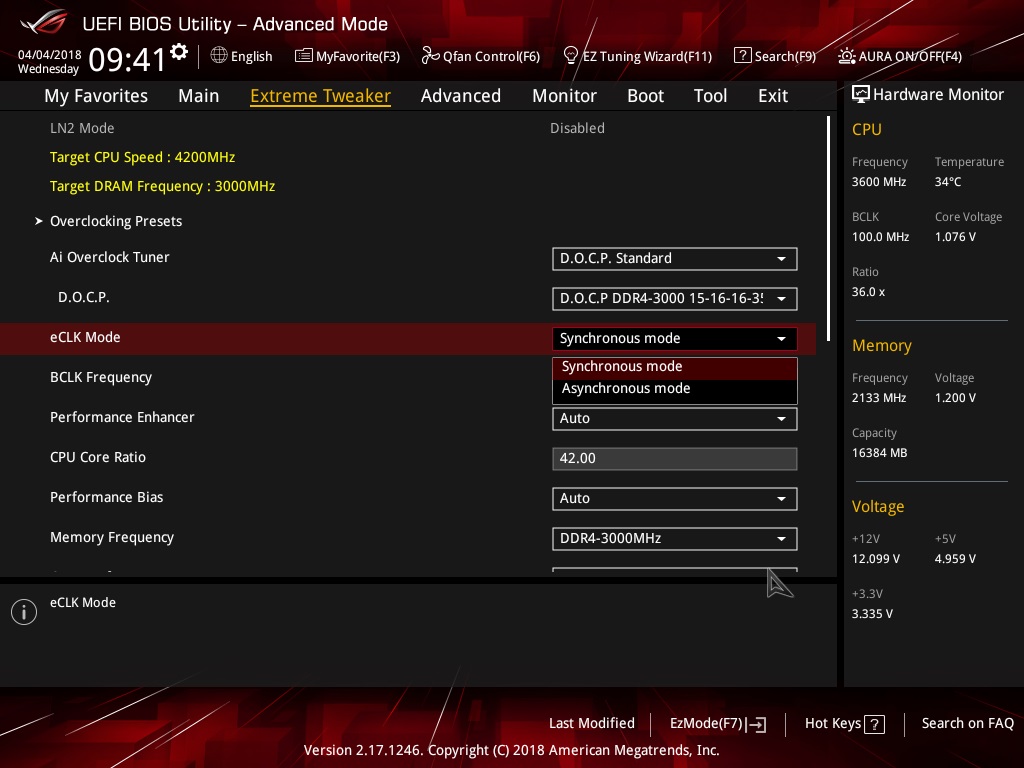Click the CPU temperature 34°C value
The image size is (1024, 768).
click(948, 182)
